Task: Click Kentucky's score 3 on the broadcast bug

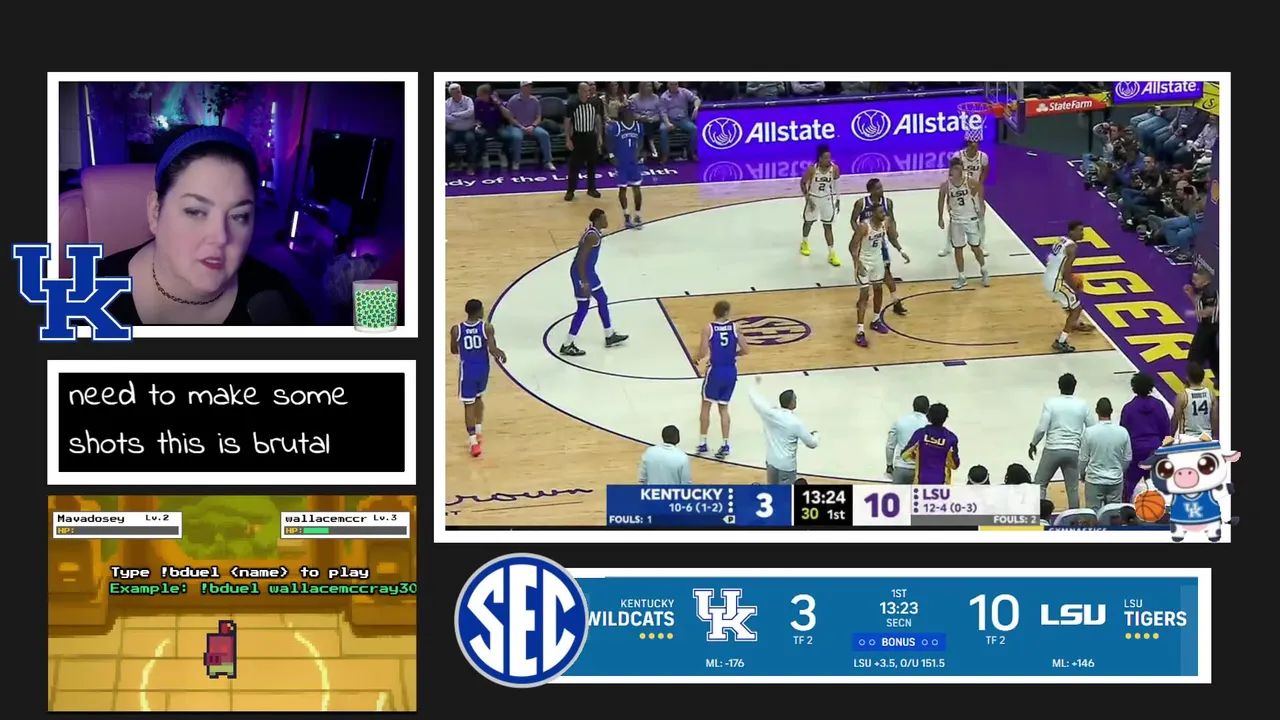Action: (764, 506)
